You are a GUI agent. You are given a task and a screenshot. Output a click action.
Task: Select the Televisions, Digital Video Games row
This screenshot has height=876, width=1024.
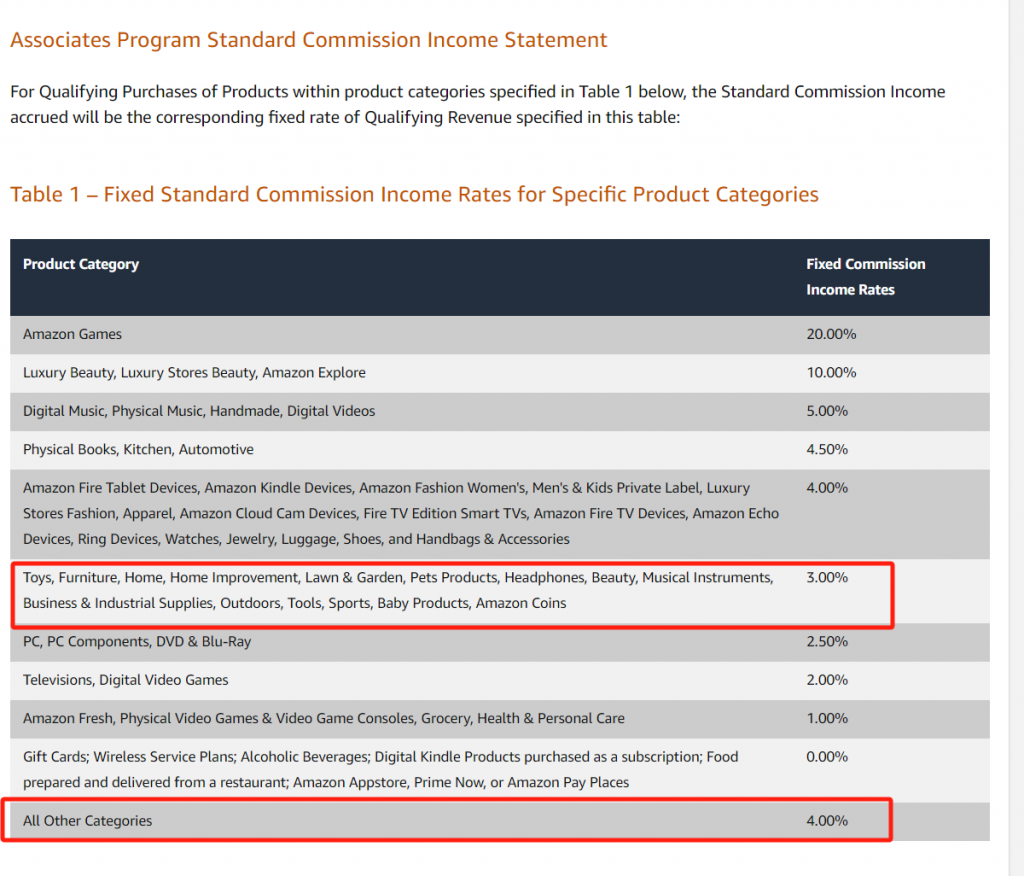[126, 680]
